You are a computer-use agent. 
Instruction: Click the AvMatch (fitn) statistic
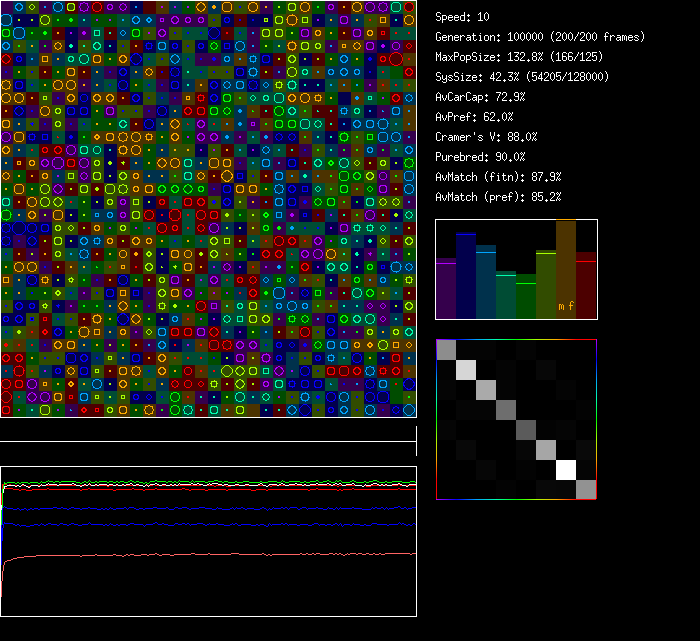498,177
